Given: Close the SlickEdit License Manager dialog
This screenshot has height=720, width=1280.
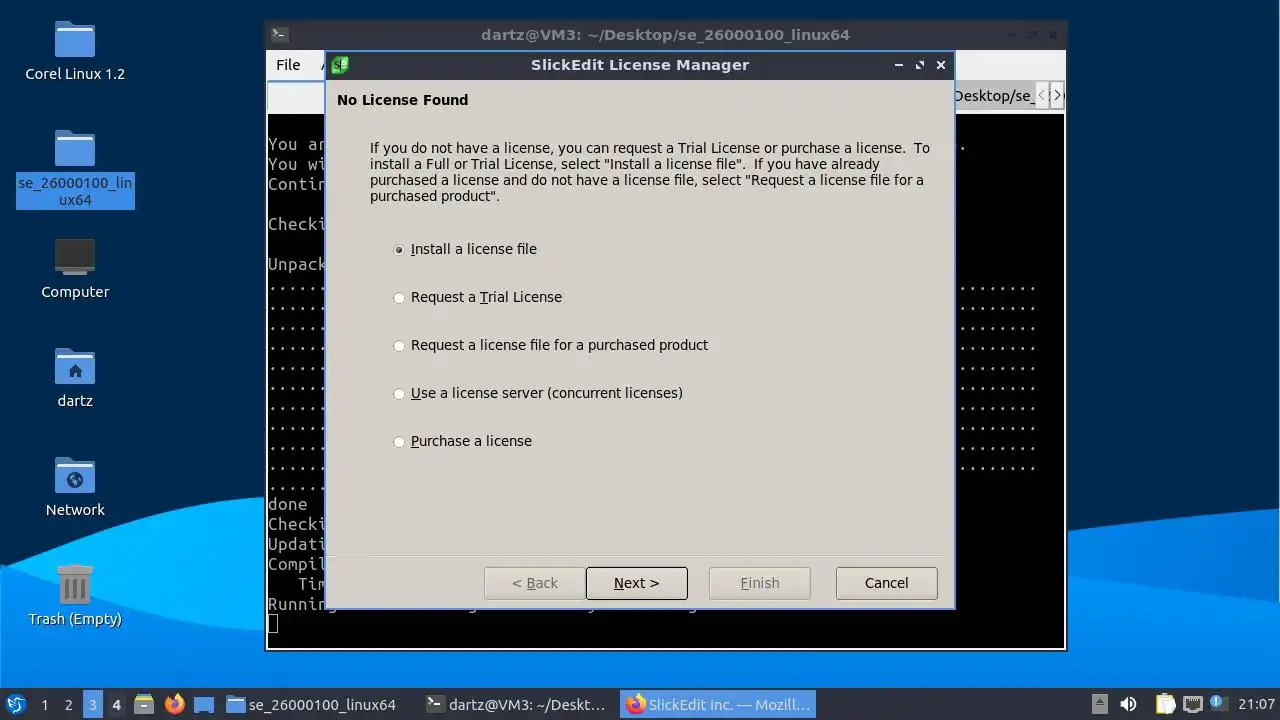Looking at the screenshot, I should click(x=941, y=65).
